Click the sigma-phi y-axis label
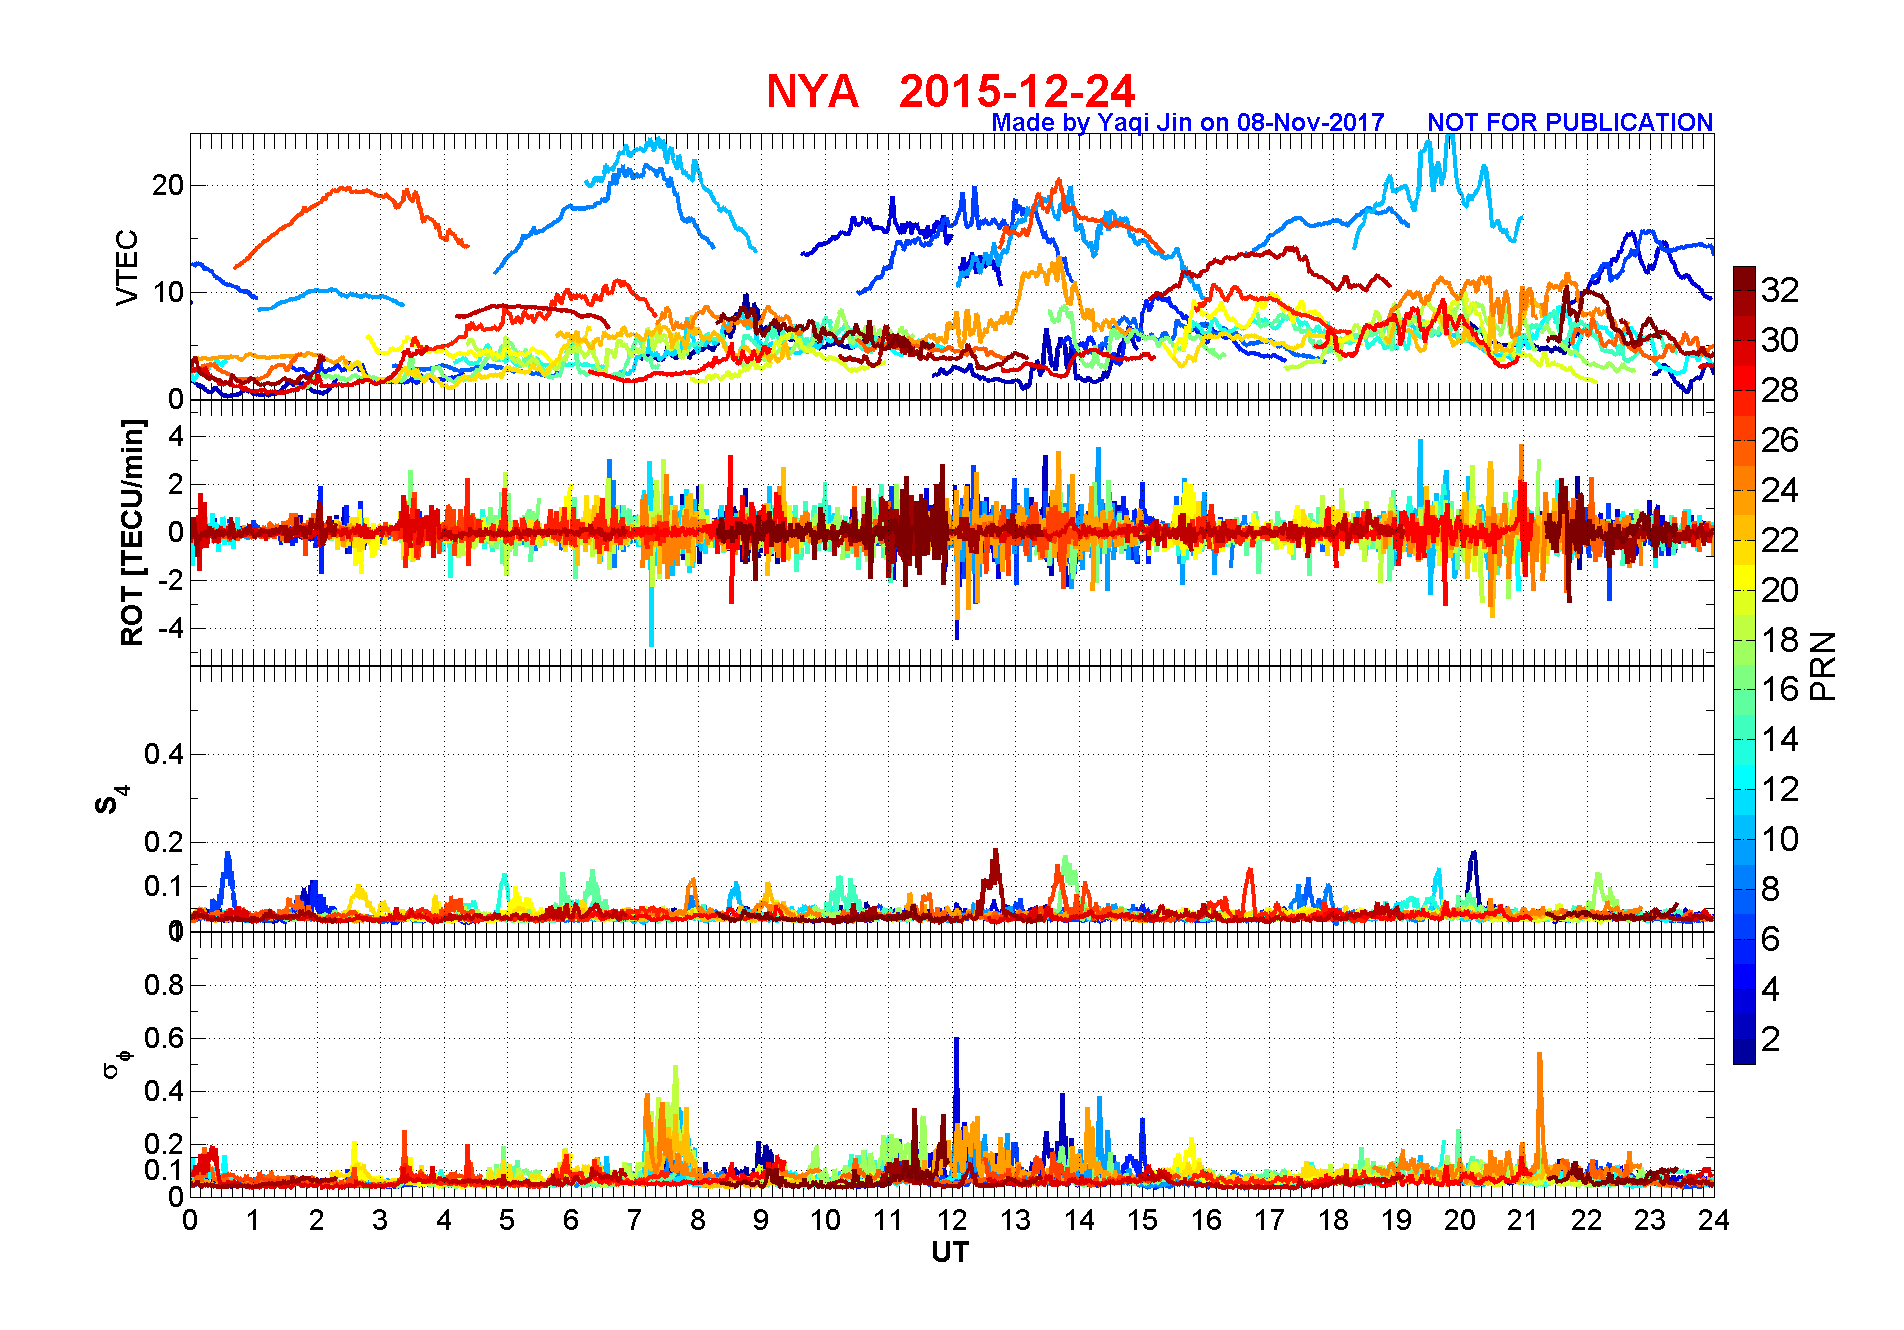Image resolution: width=1904 pixels, height=1330 pixels. pyautogui.click(x=116, y=1063)
